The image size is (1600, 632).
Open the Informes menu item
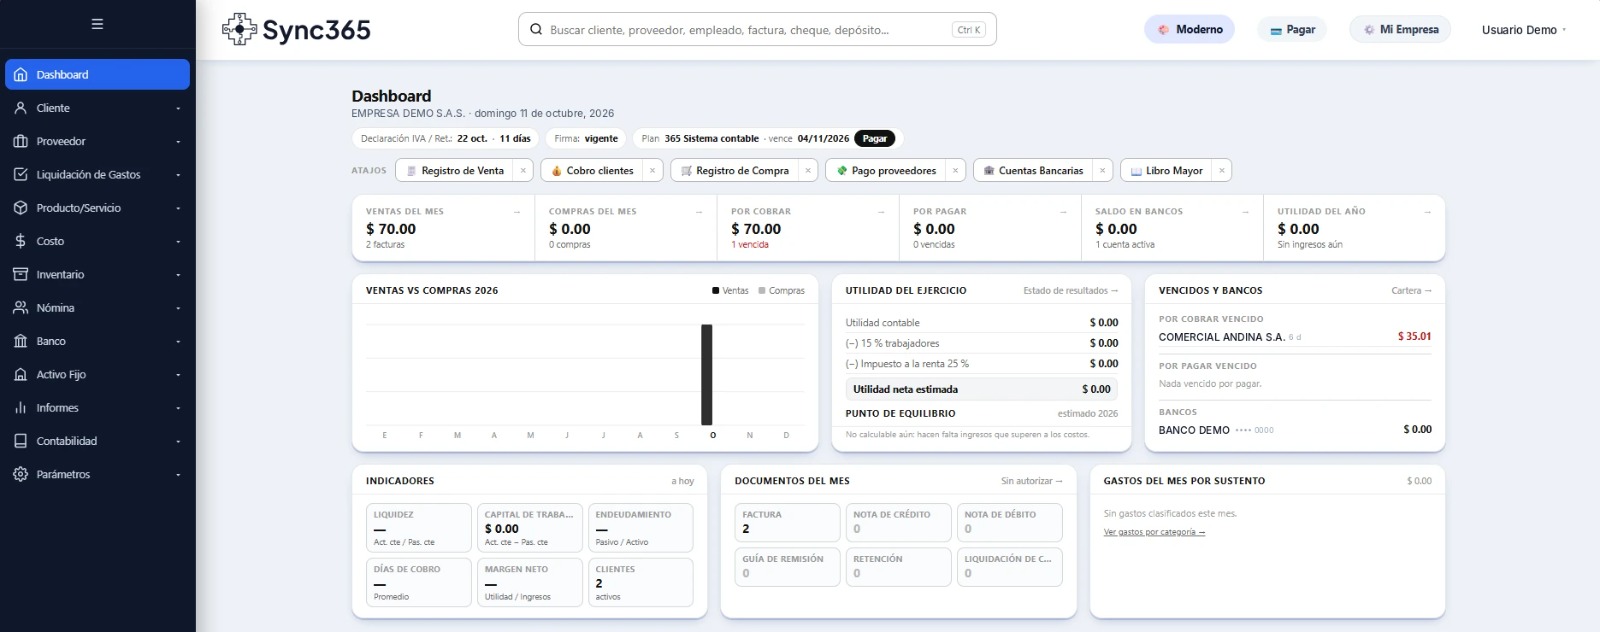97,408
